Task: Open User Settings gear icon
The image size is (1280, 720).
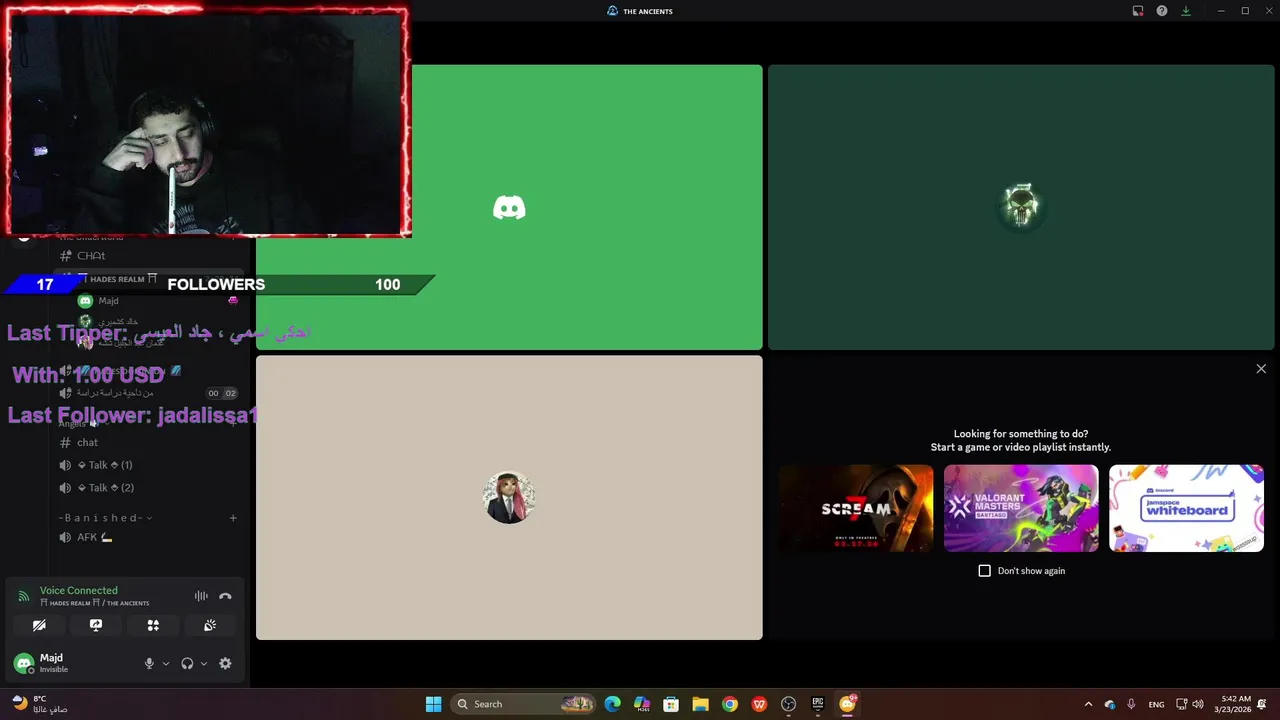Action: pyautogui.click(x=225, y=663)
